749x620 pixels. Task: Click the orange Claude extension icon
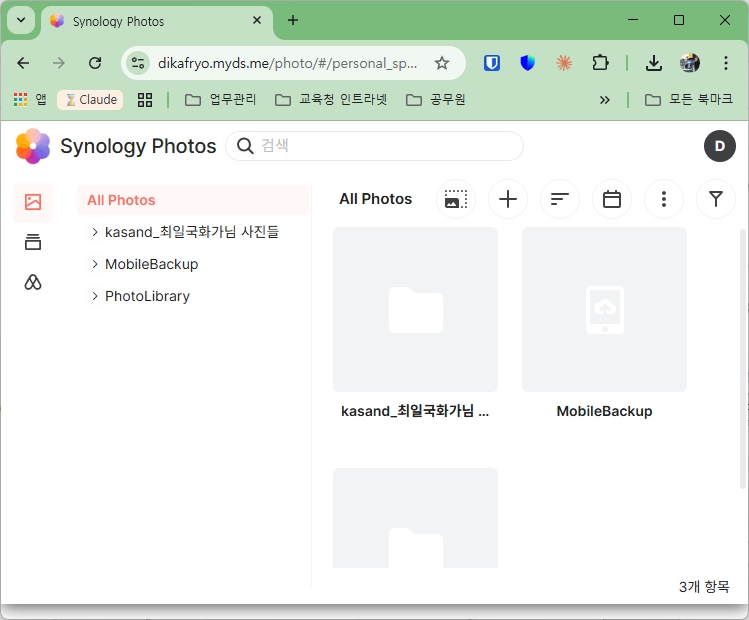tap(564, 63)
